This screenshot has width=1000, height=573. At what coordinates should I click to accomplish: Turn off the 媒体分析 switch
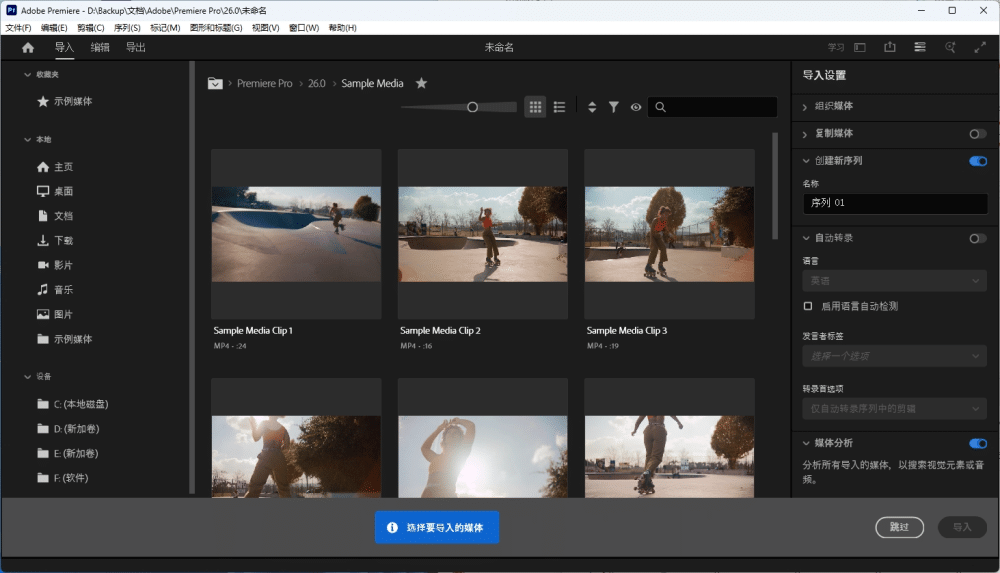click(978, 443)
